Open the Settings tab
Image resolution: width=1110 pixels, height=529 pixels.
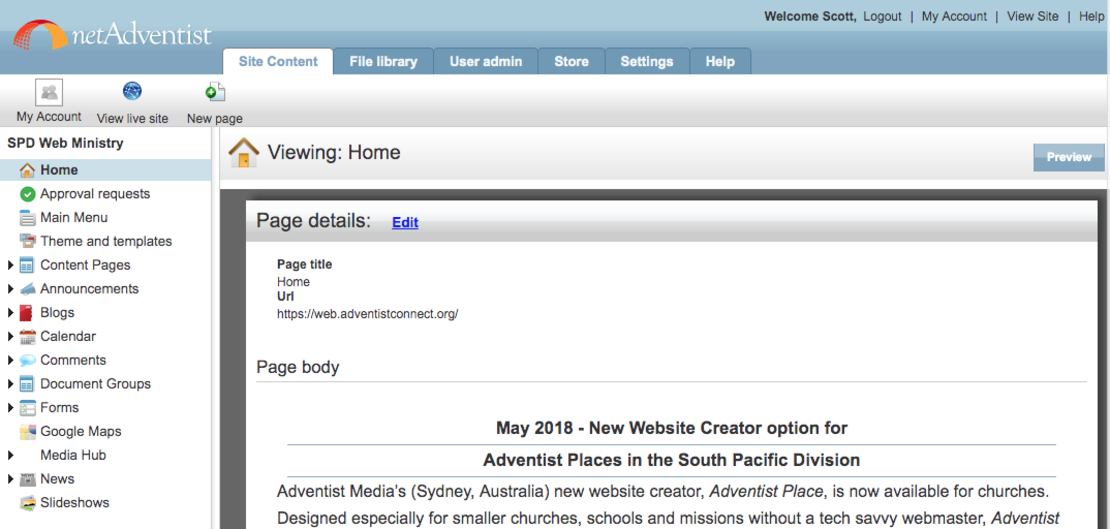[647, 62]
